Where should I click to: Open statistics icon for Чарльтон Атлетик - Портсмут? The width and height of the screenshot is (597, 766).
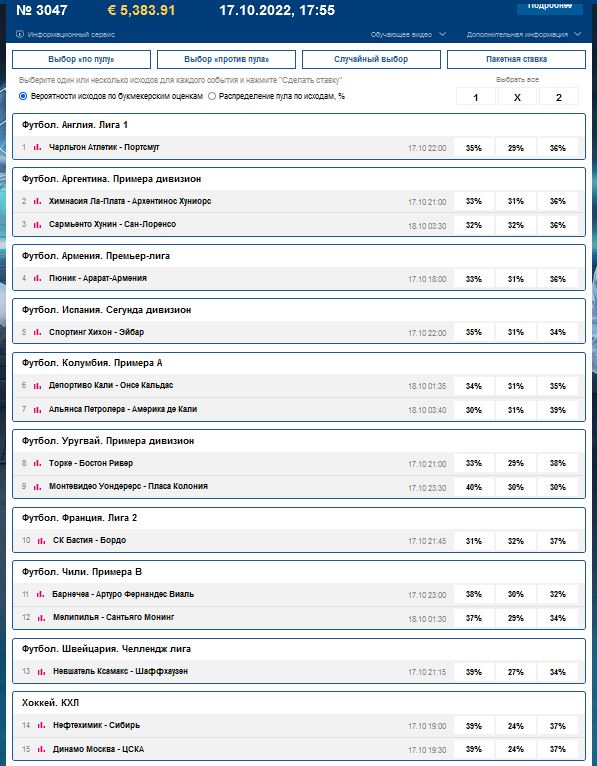click(38, 147)
